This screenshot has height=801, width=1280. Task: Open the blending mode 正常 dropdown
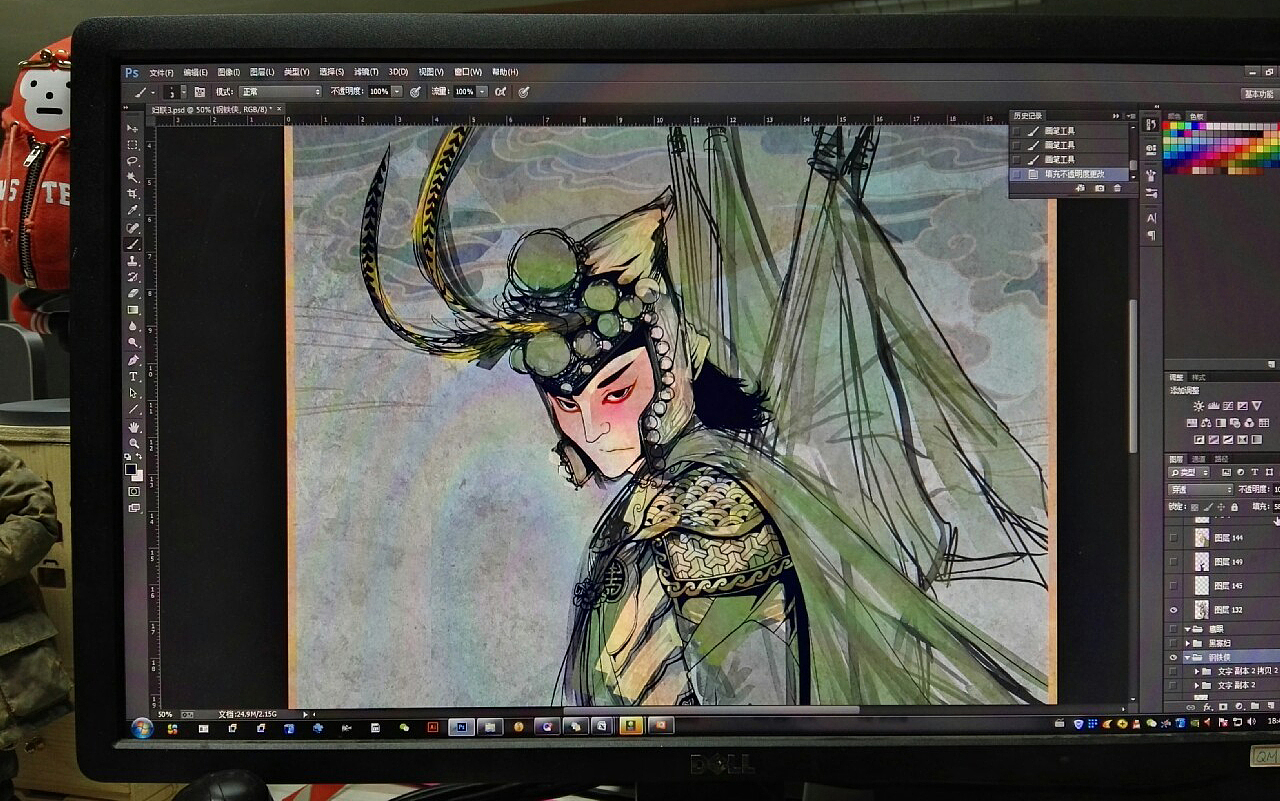point(279,92)
